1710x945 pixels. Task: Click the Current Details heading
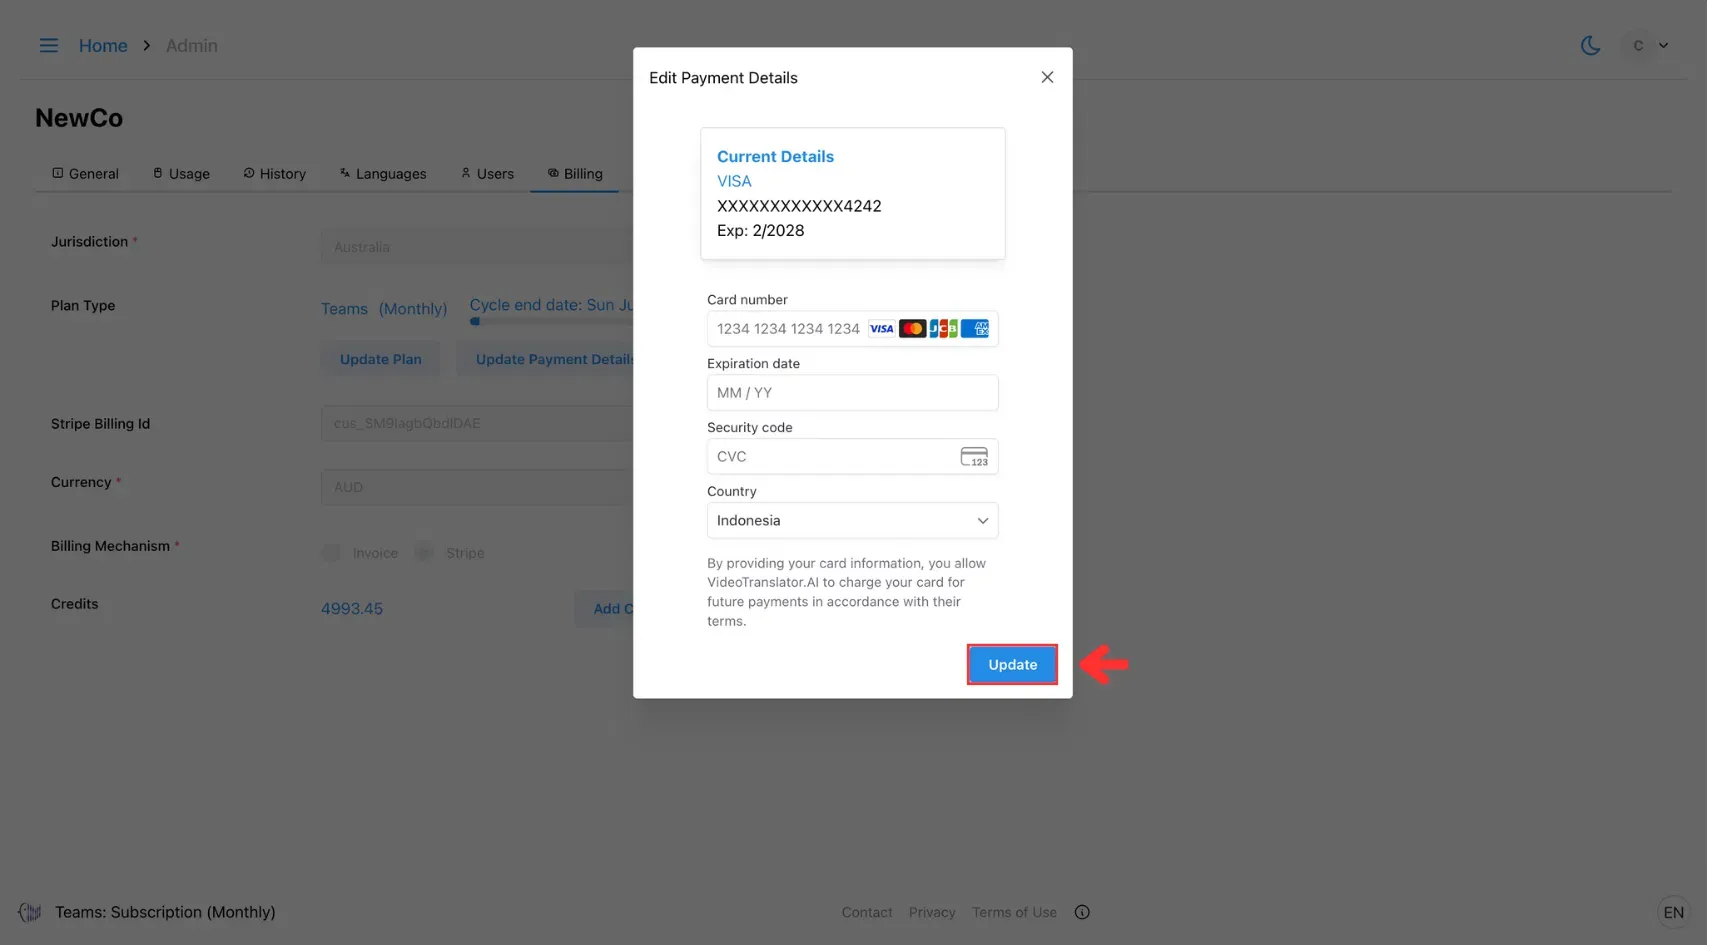coord(775,156)
